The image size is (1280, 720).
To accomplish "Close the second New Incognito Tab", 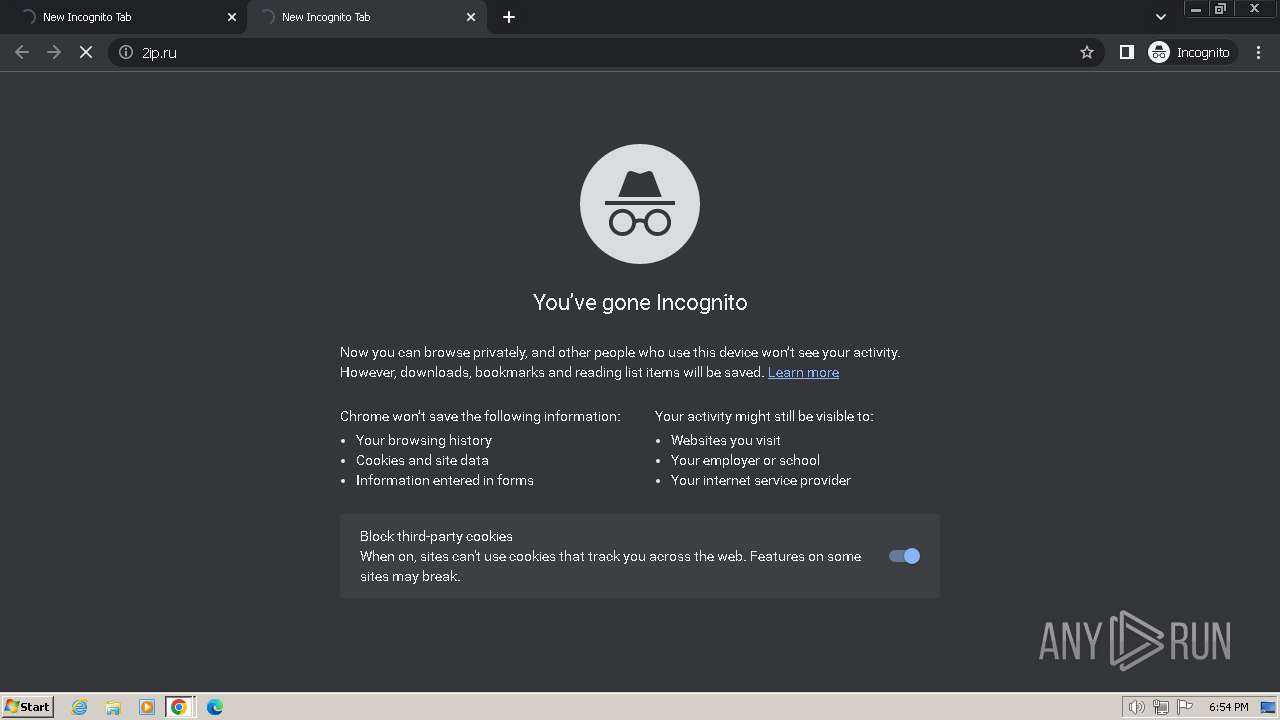I will click(471, 17).
